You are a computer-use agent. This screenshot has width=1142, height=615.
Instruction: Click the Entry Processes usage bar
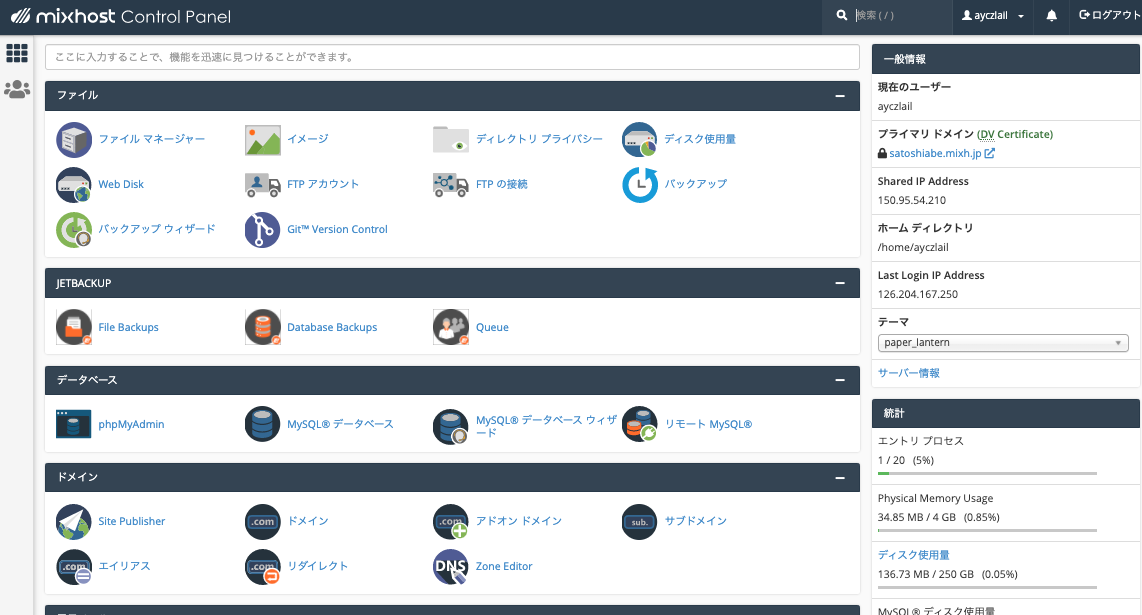[x=987, y=474]
